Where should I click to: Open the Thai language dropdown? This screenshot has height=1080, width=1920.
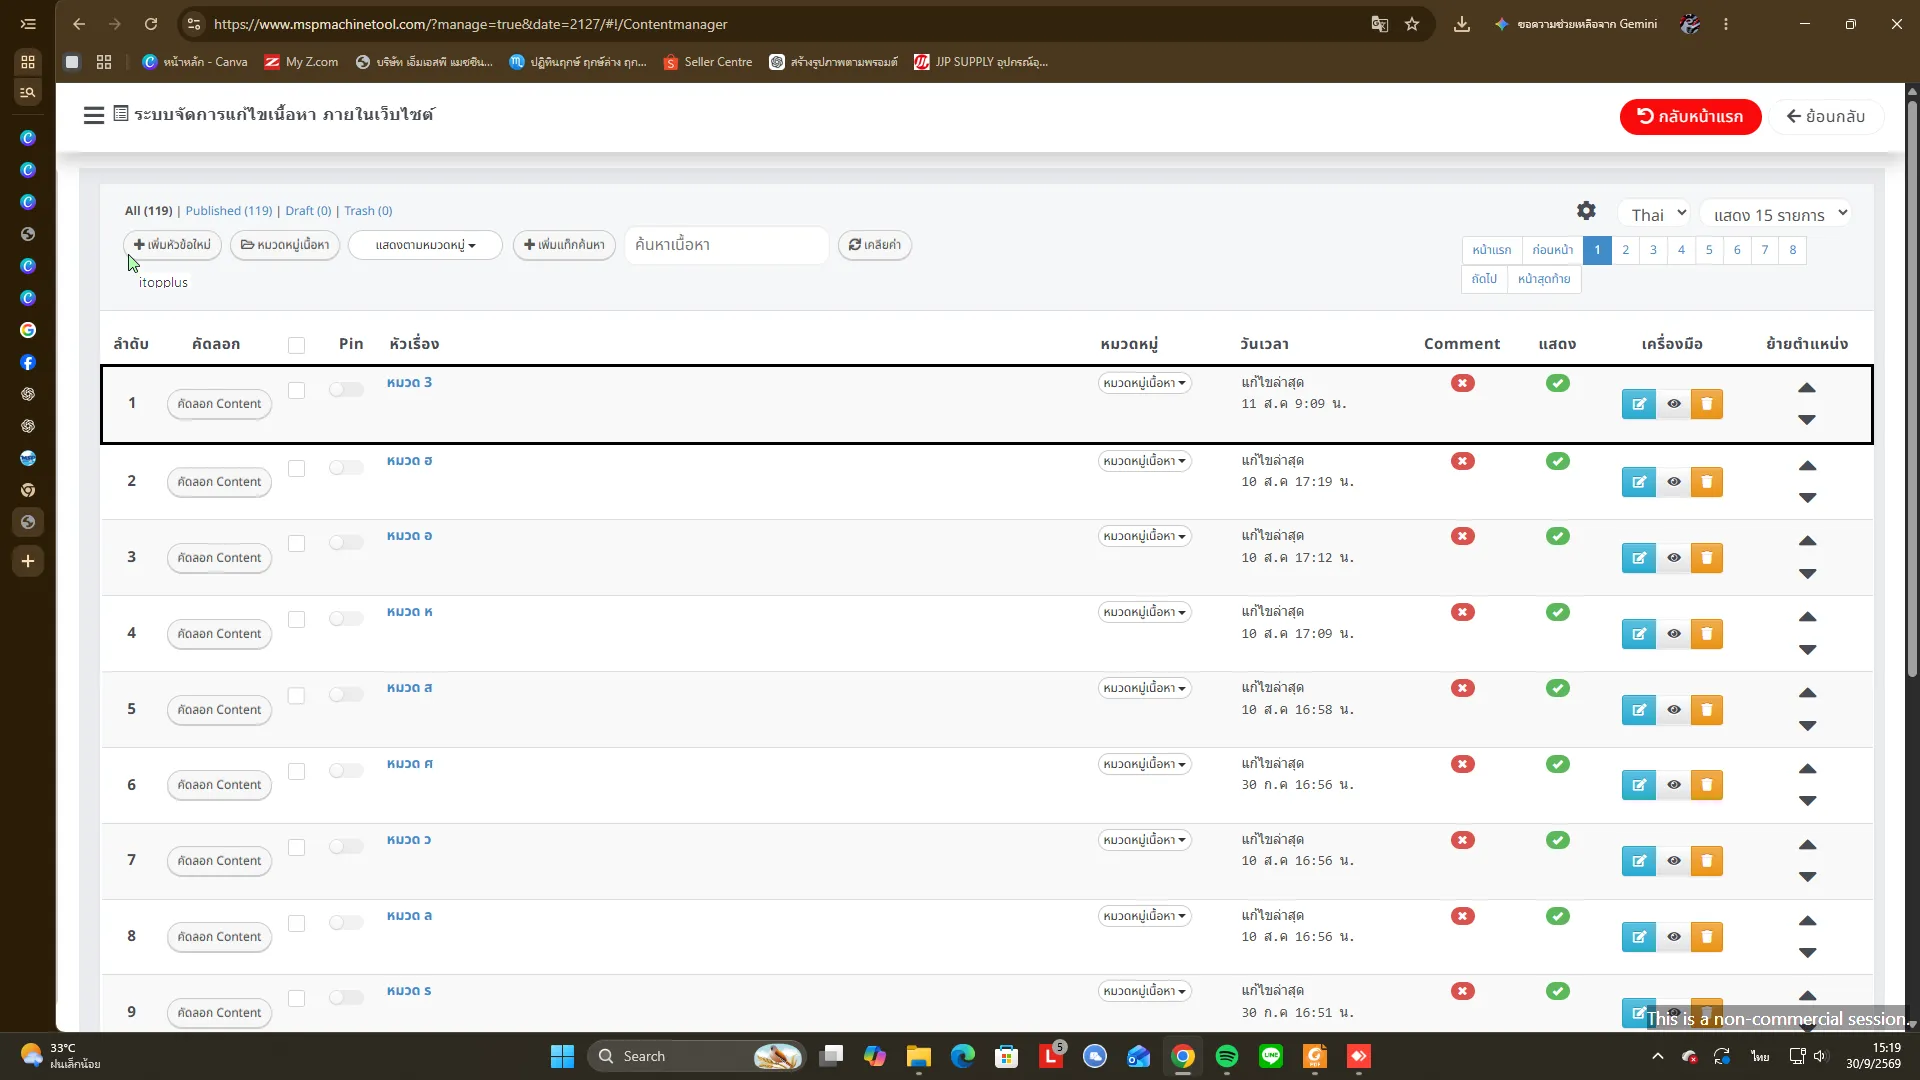[1657, 214]
